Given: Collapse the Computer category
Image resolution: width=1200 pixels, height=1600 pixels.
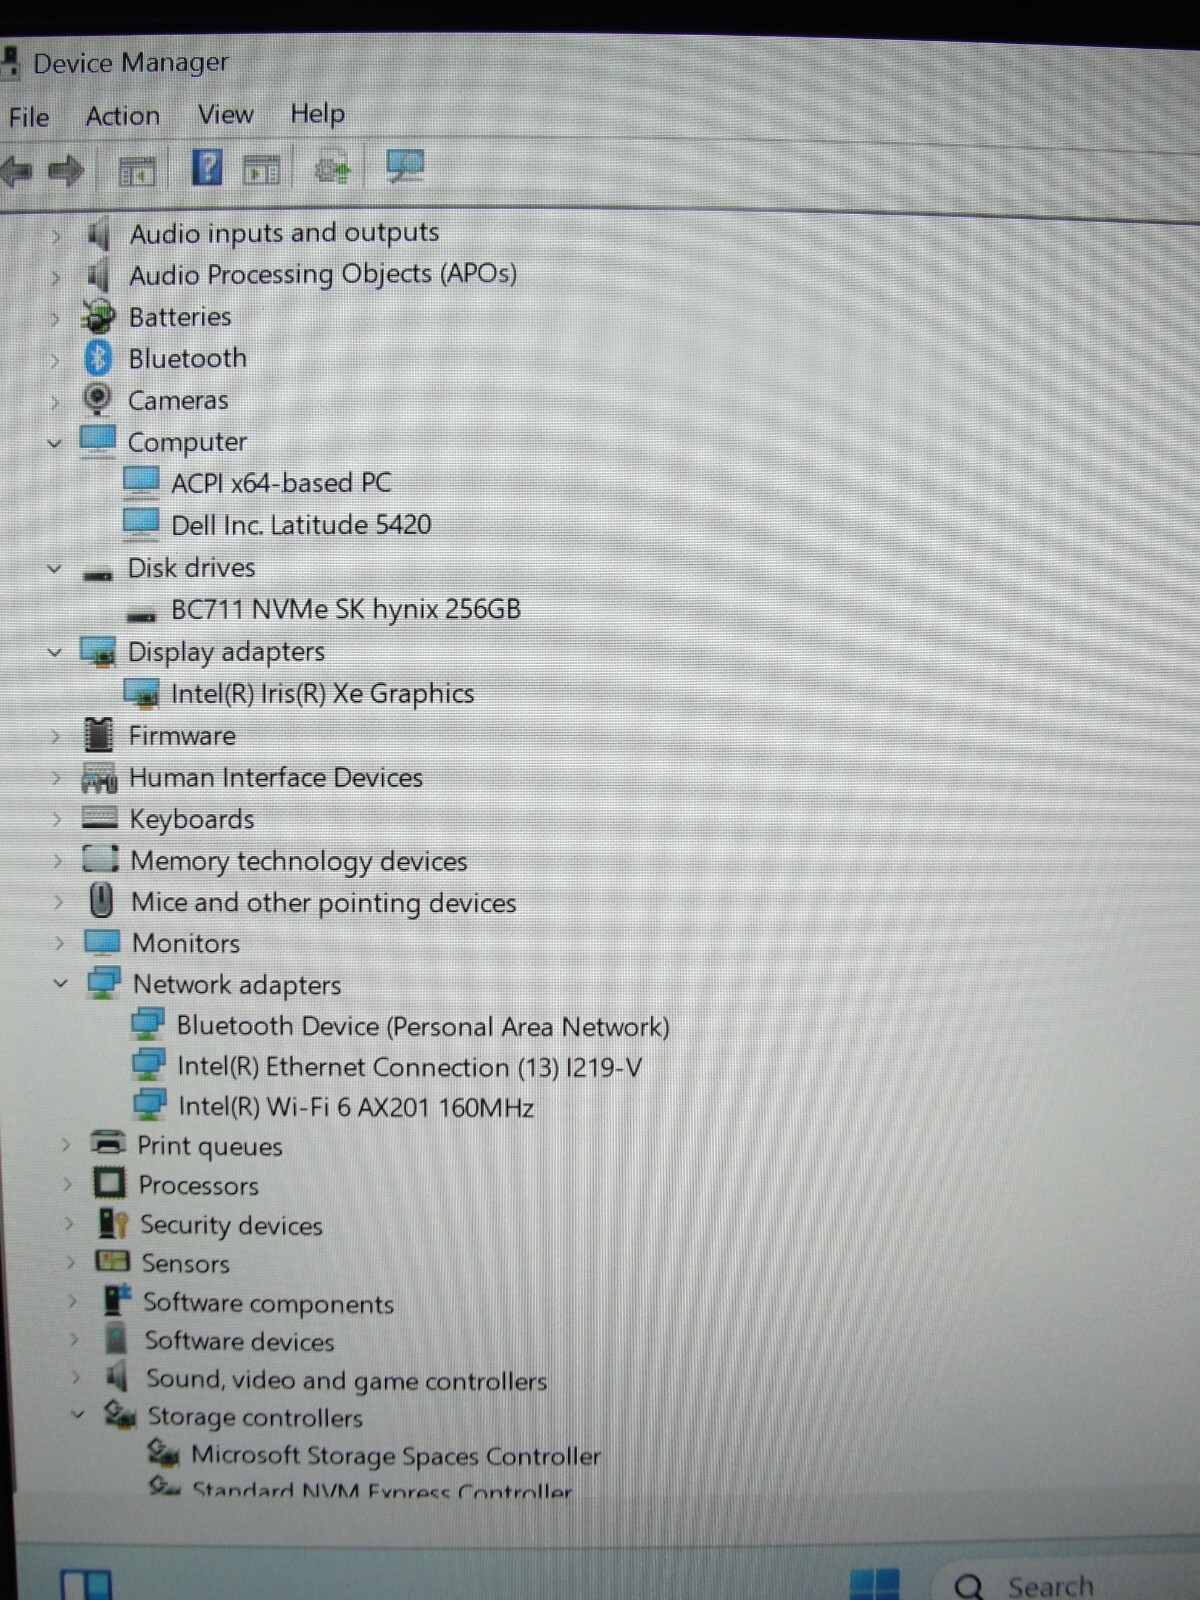Looking at the screenshot, I should coord(55,442).
